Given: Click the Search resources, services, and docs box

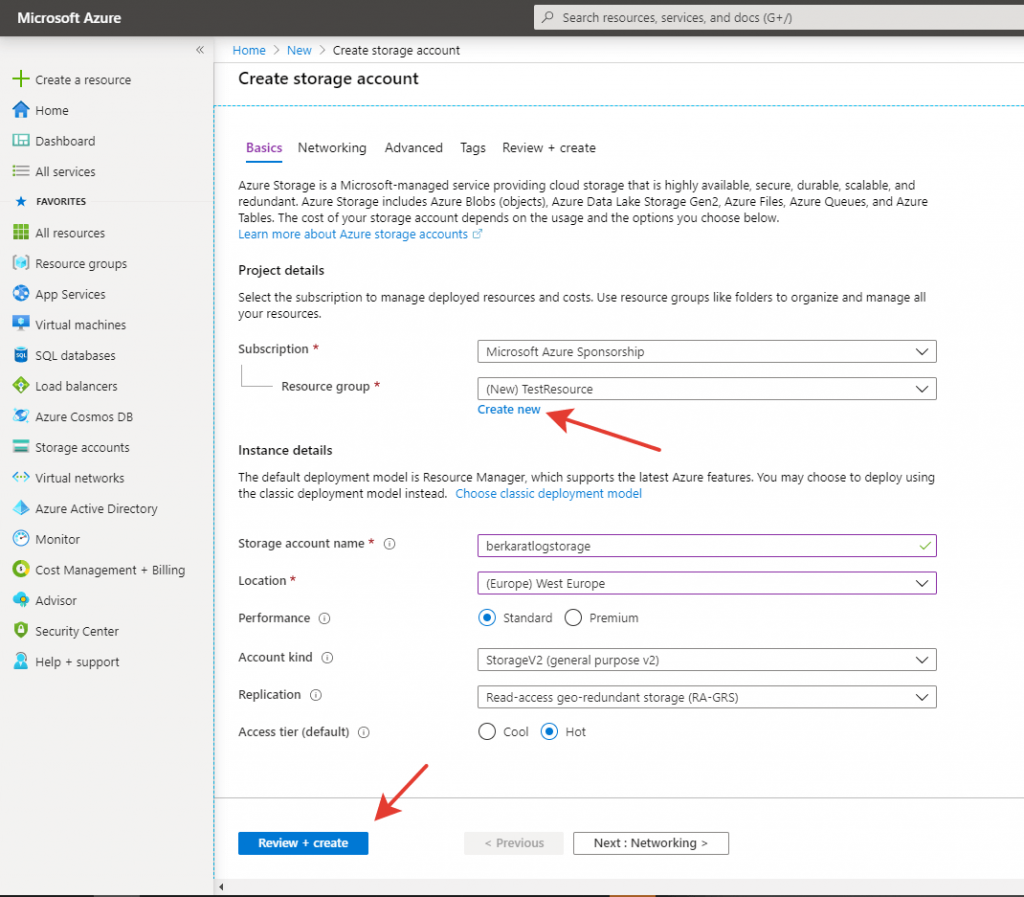Looking at the screenshot, I should pyautogui.click(x=778, y=17).
